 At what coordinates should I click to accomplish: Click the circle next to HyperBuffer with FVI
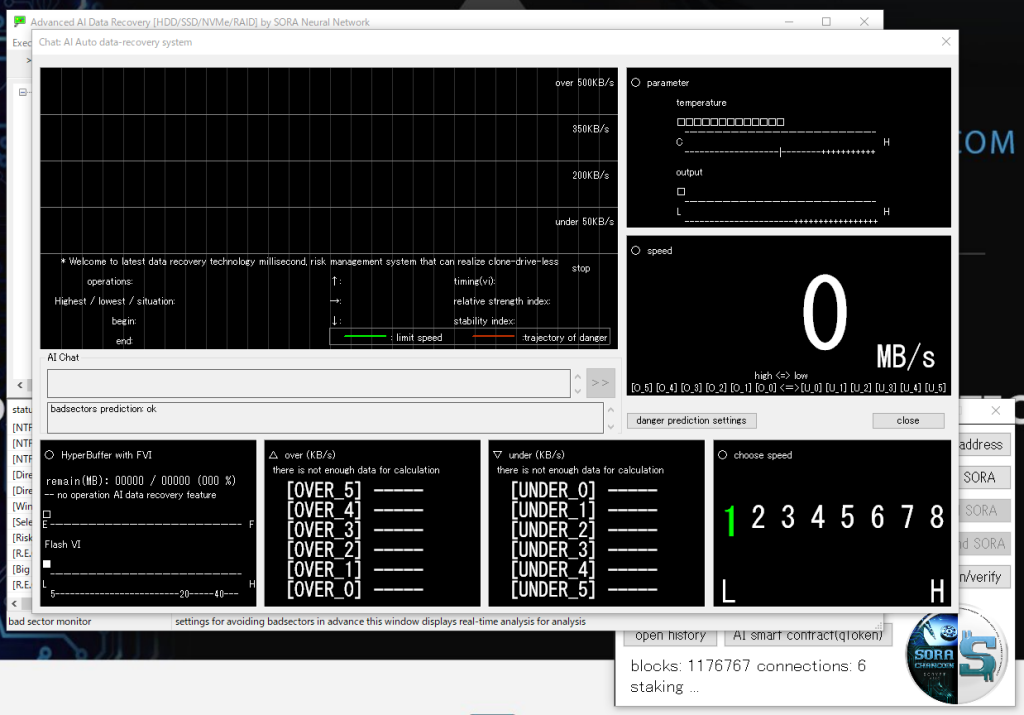pyautogui.click(x=49, y=455)
